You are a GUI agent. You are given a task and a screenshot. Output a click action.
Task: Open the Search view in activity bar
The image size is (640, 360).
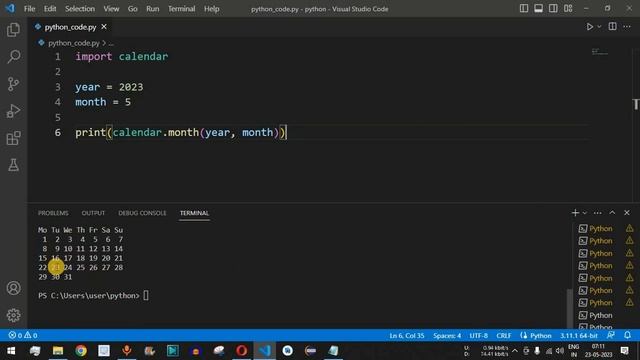coord(13,57)
